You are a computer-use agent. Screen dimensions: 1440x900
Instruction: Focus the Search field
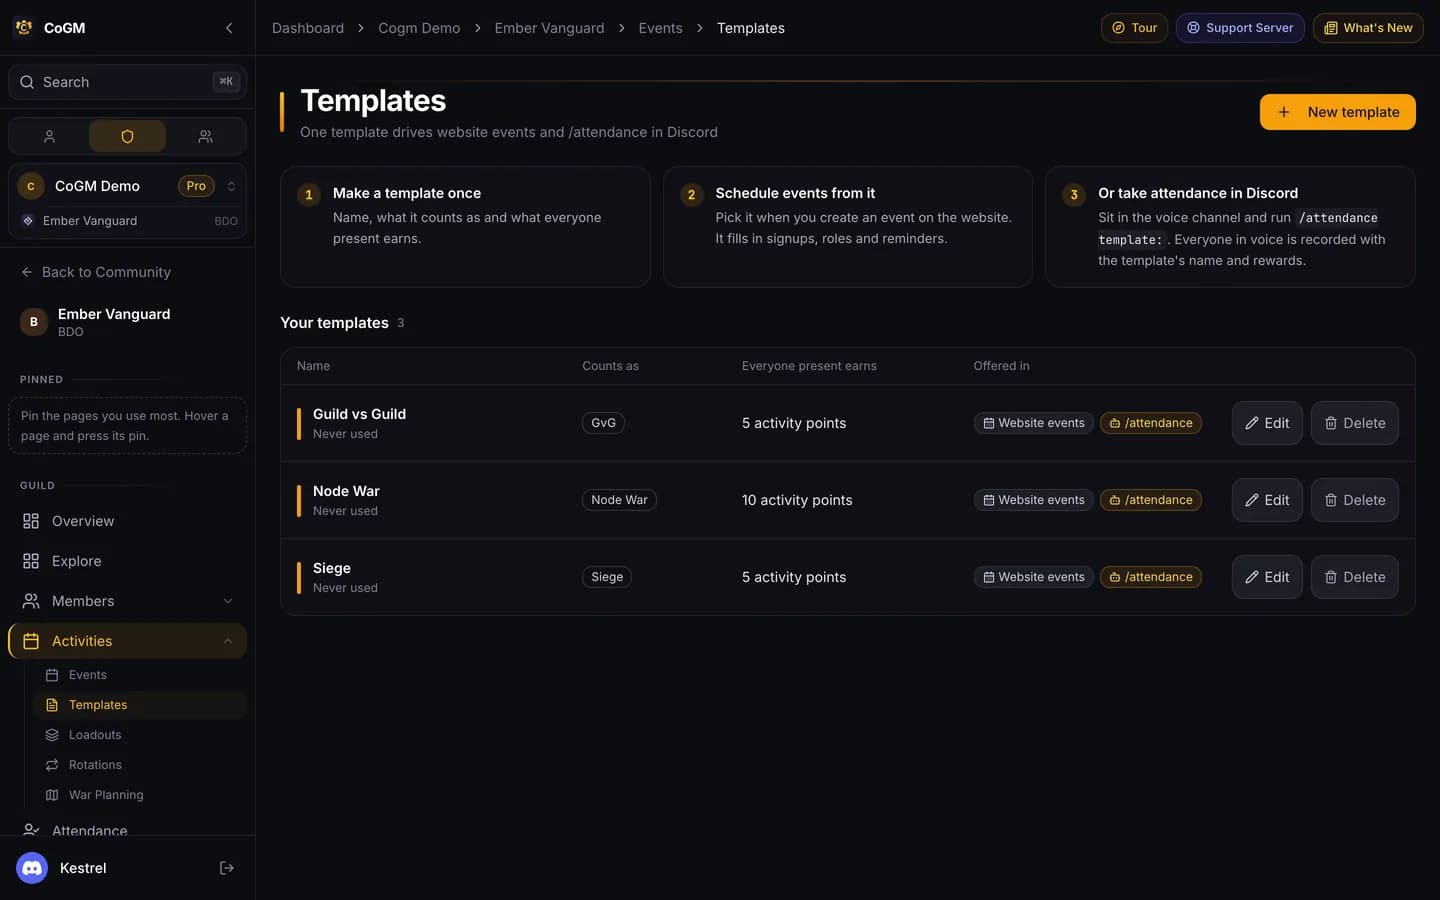[127, 82]
